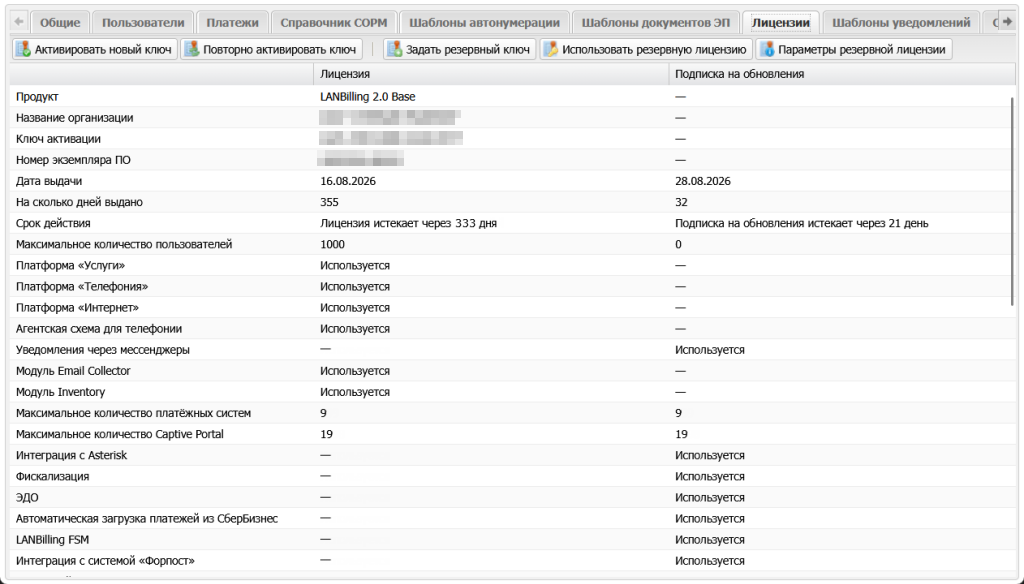Click the vertical scrollbar of the license table

coord(1013,203)
